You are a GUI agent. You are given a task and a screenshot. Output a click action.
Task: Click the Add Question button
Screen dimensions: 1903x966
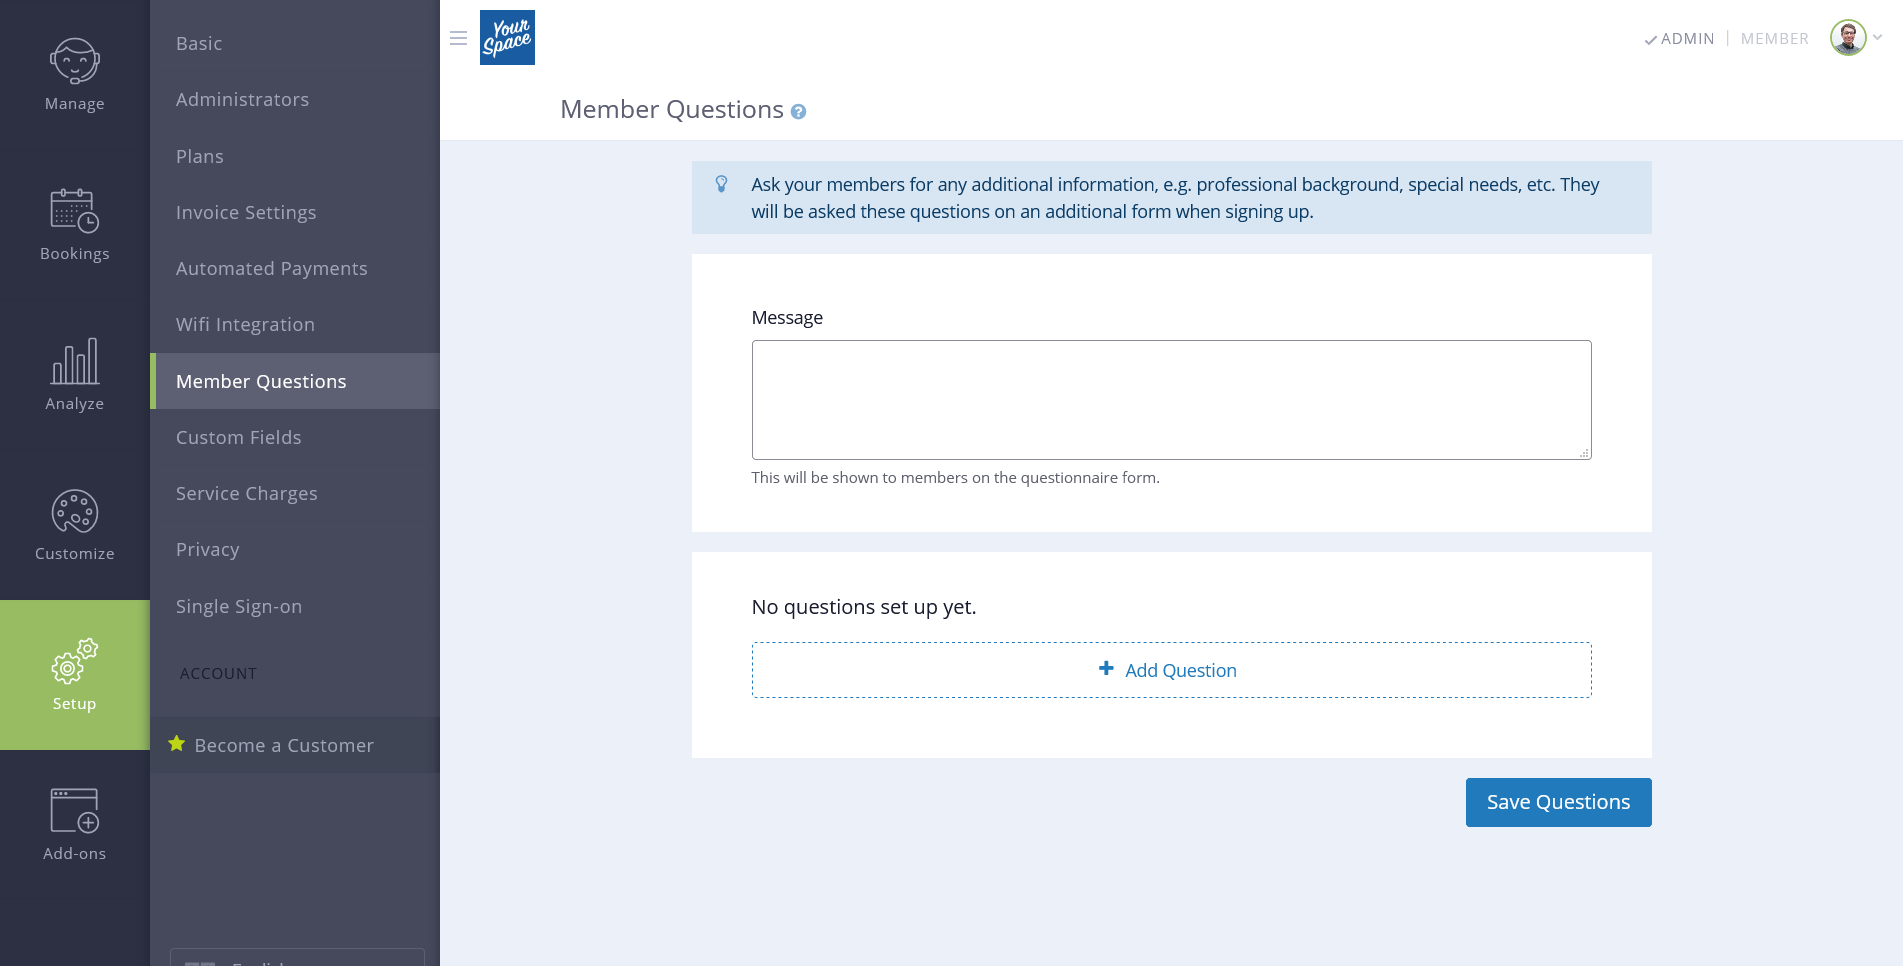pyautogui.click(x=1170, y=670)
